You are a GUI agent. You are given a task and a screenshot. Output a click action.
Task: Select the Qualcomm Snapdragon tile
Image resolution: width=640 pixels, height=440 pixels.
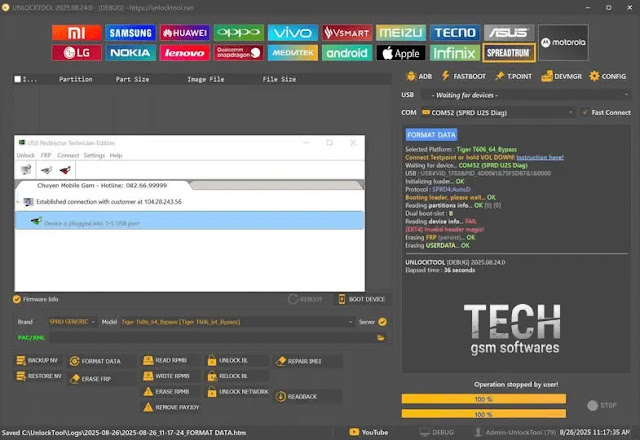click(x=239, y=53)
